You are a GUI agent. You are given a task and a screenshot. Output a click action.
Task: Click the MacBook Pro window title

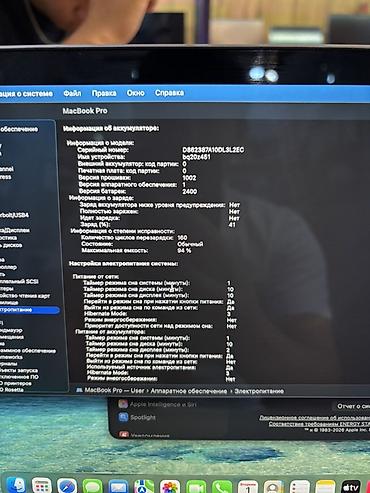pyautogui.click(x=85, y=111)
